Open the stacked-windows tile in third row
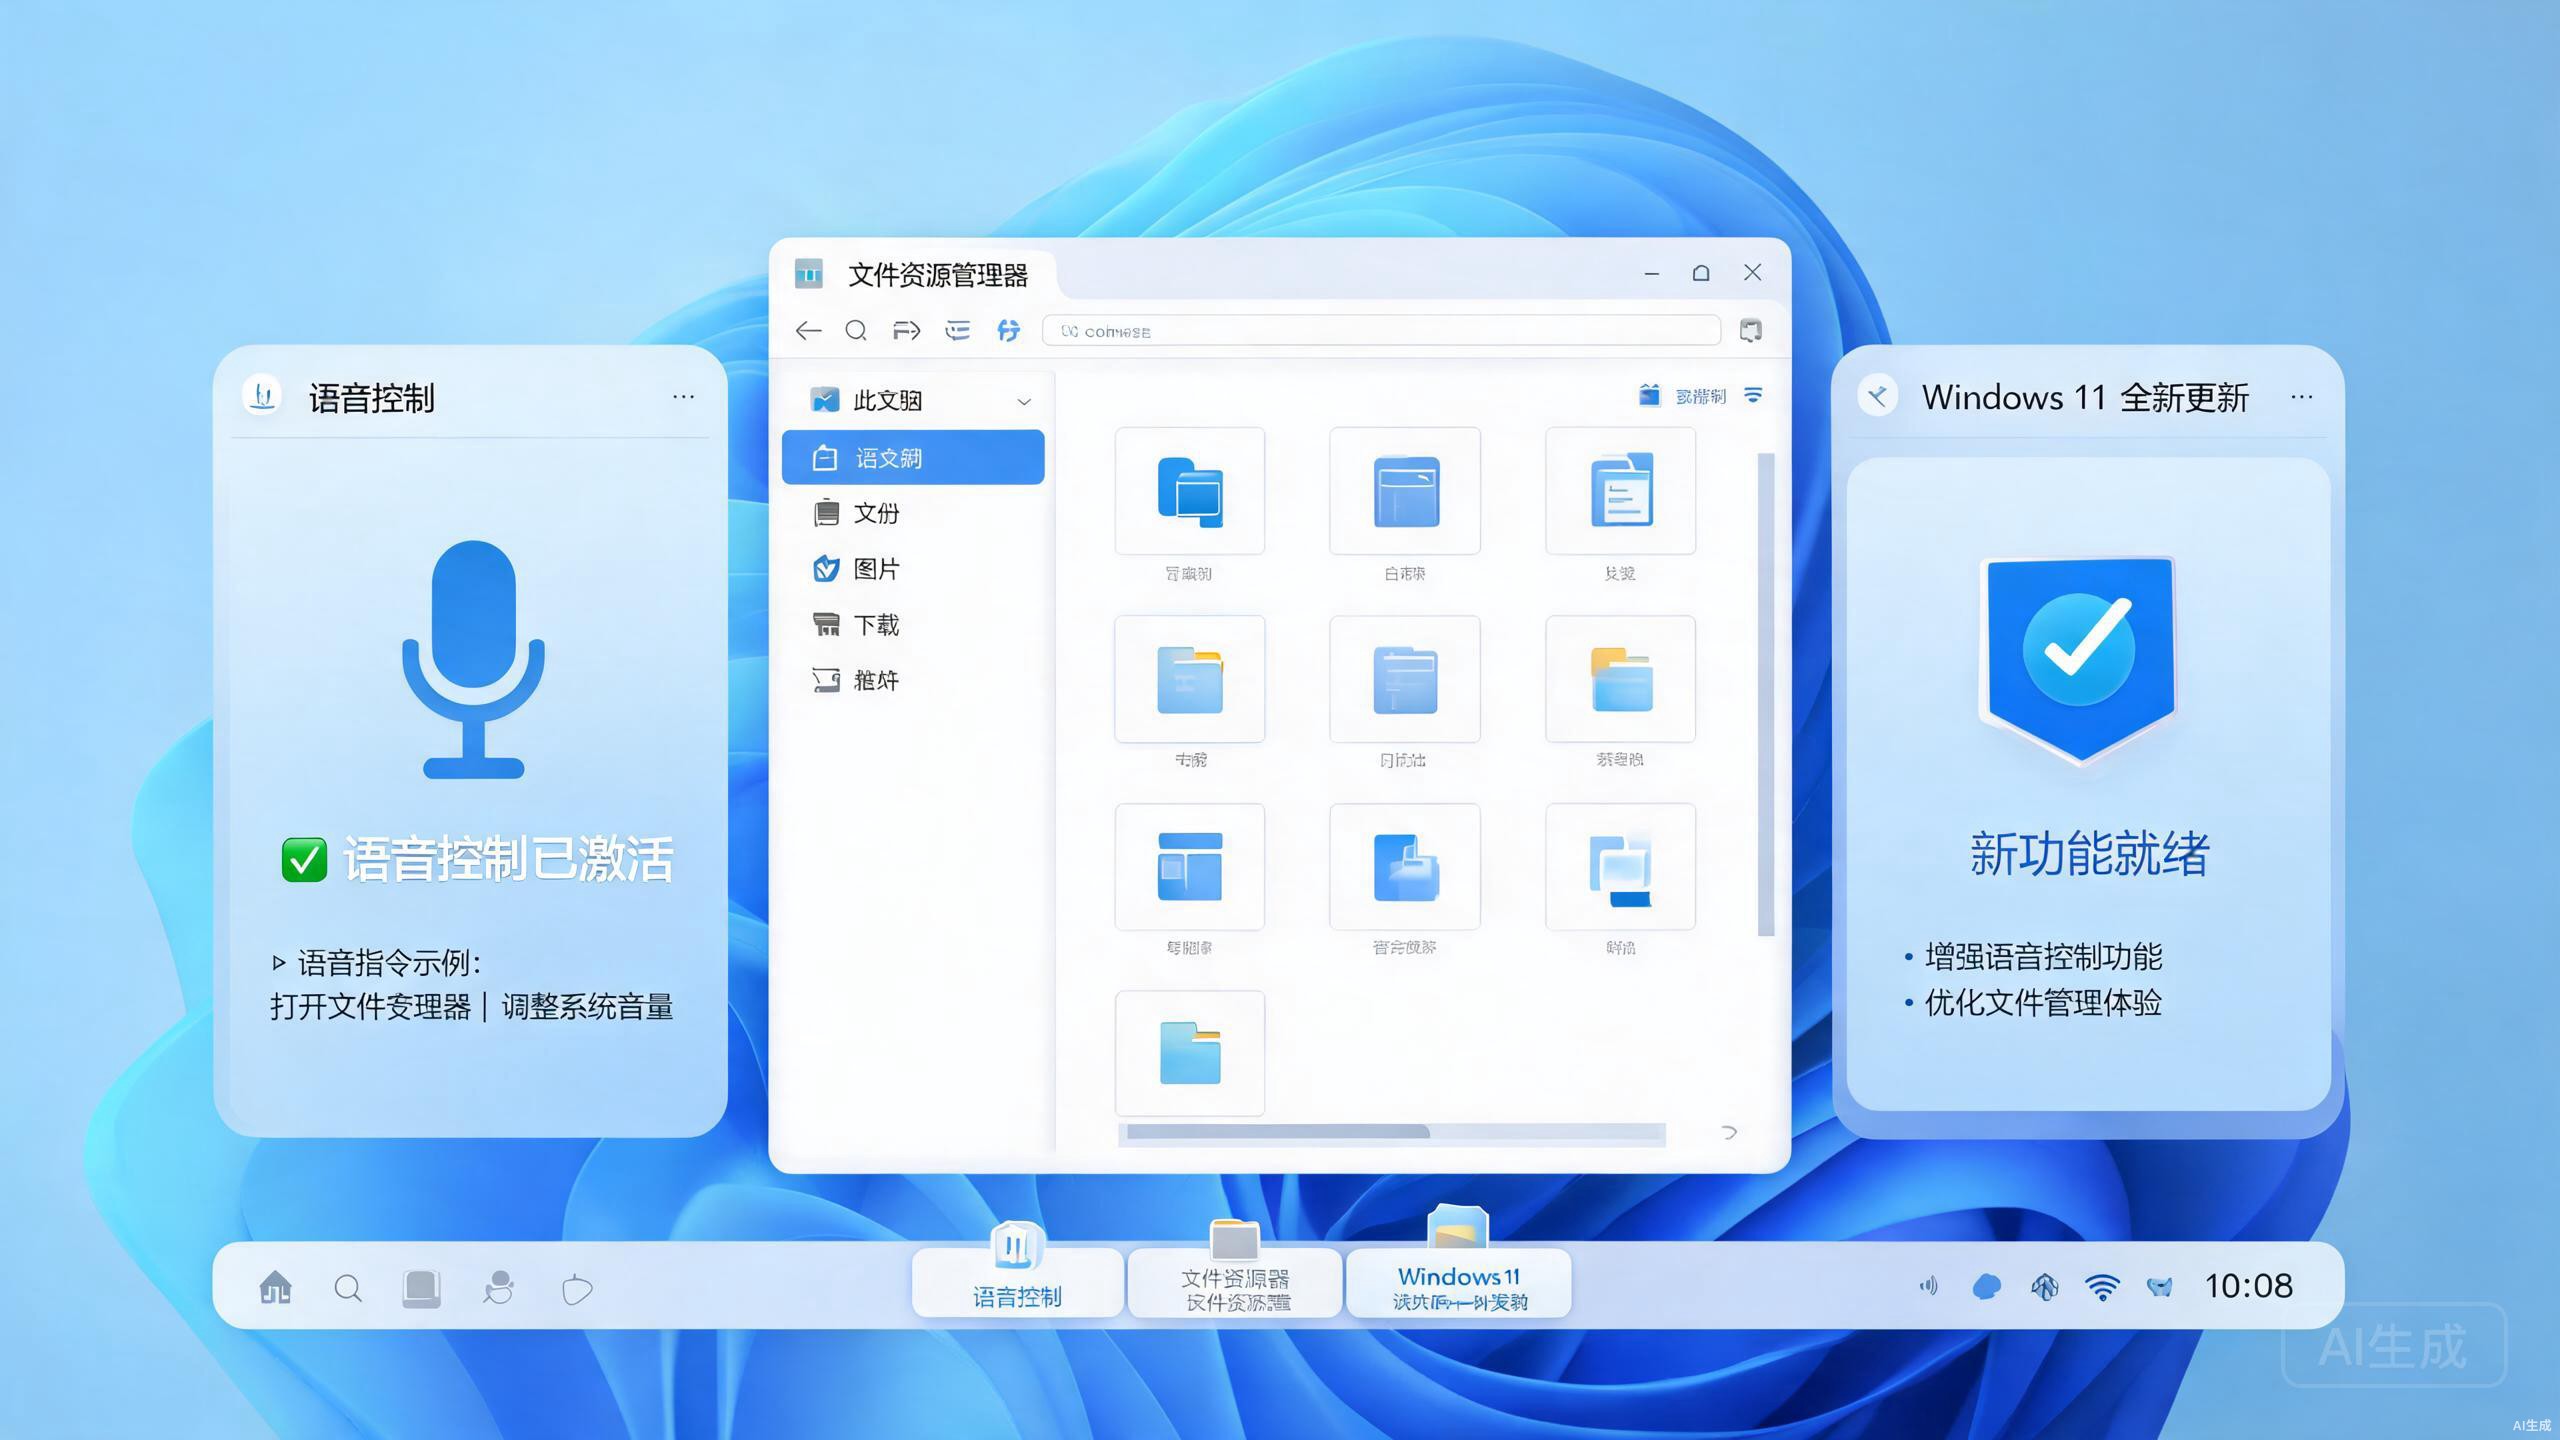The width and height of the screenshot is (2560, 1440). click(x=1620, y=867)
